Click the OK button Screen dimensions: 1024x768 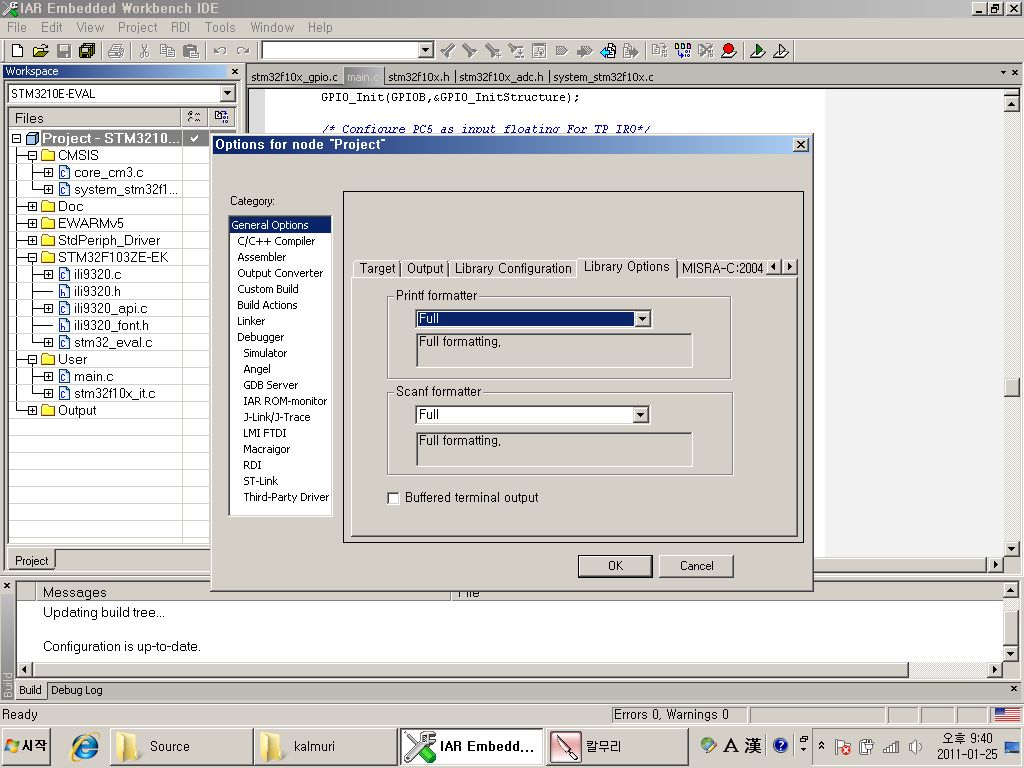[615, 566]
